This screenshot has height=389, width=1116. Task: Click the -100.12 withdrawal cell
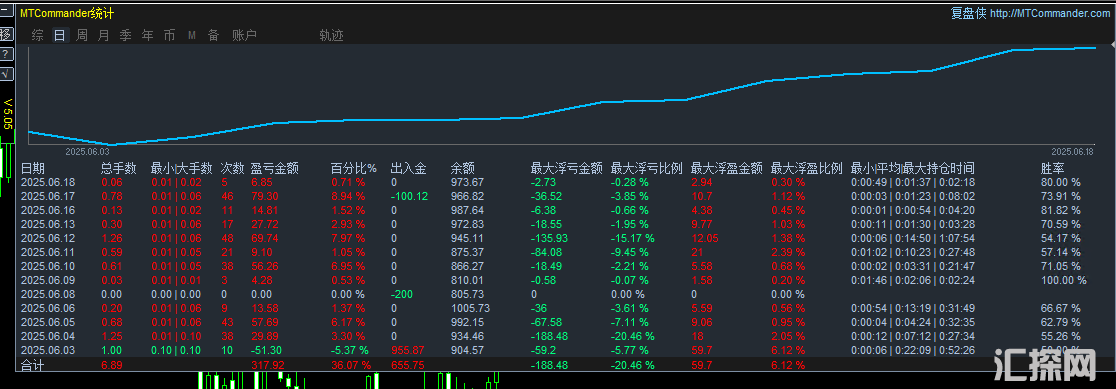[409, 196]
